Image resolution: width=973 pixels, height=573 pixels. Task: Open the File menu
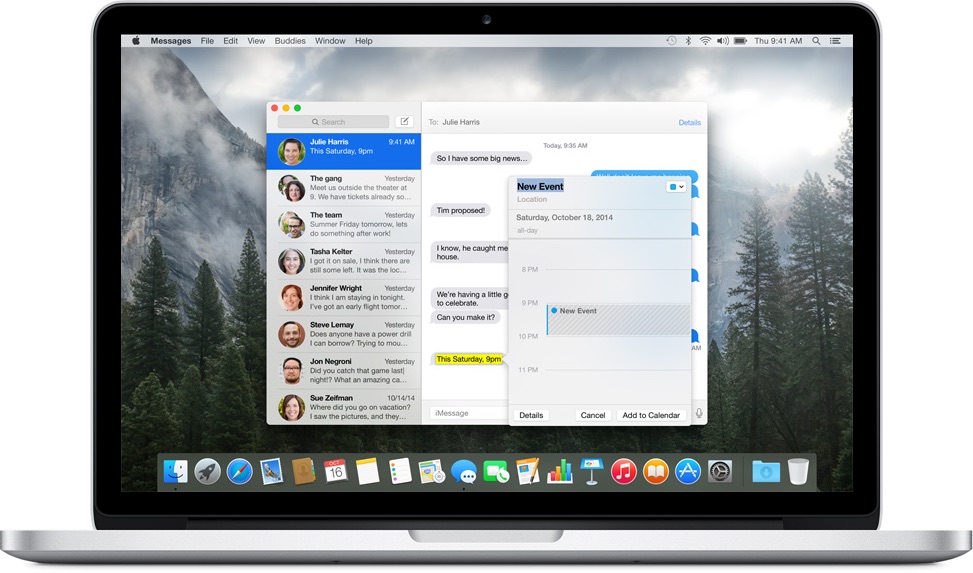(207, 40)
